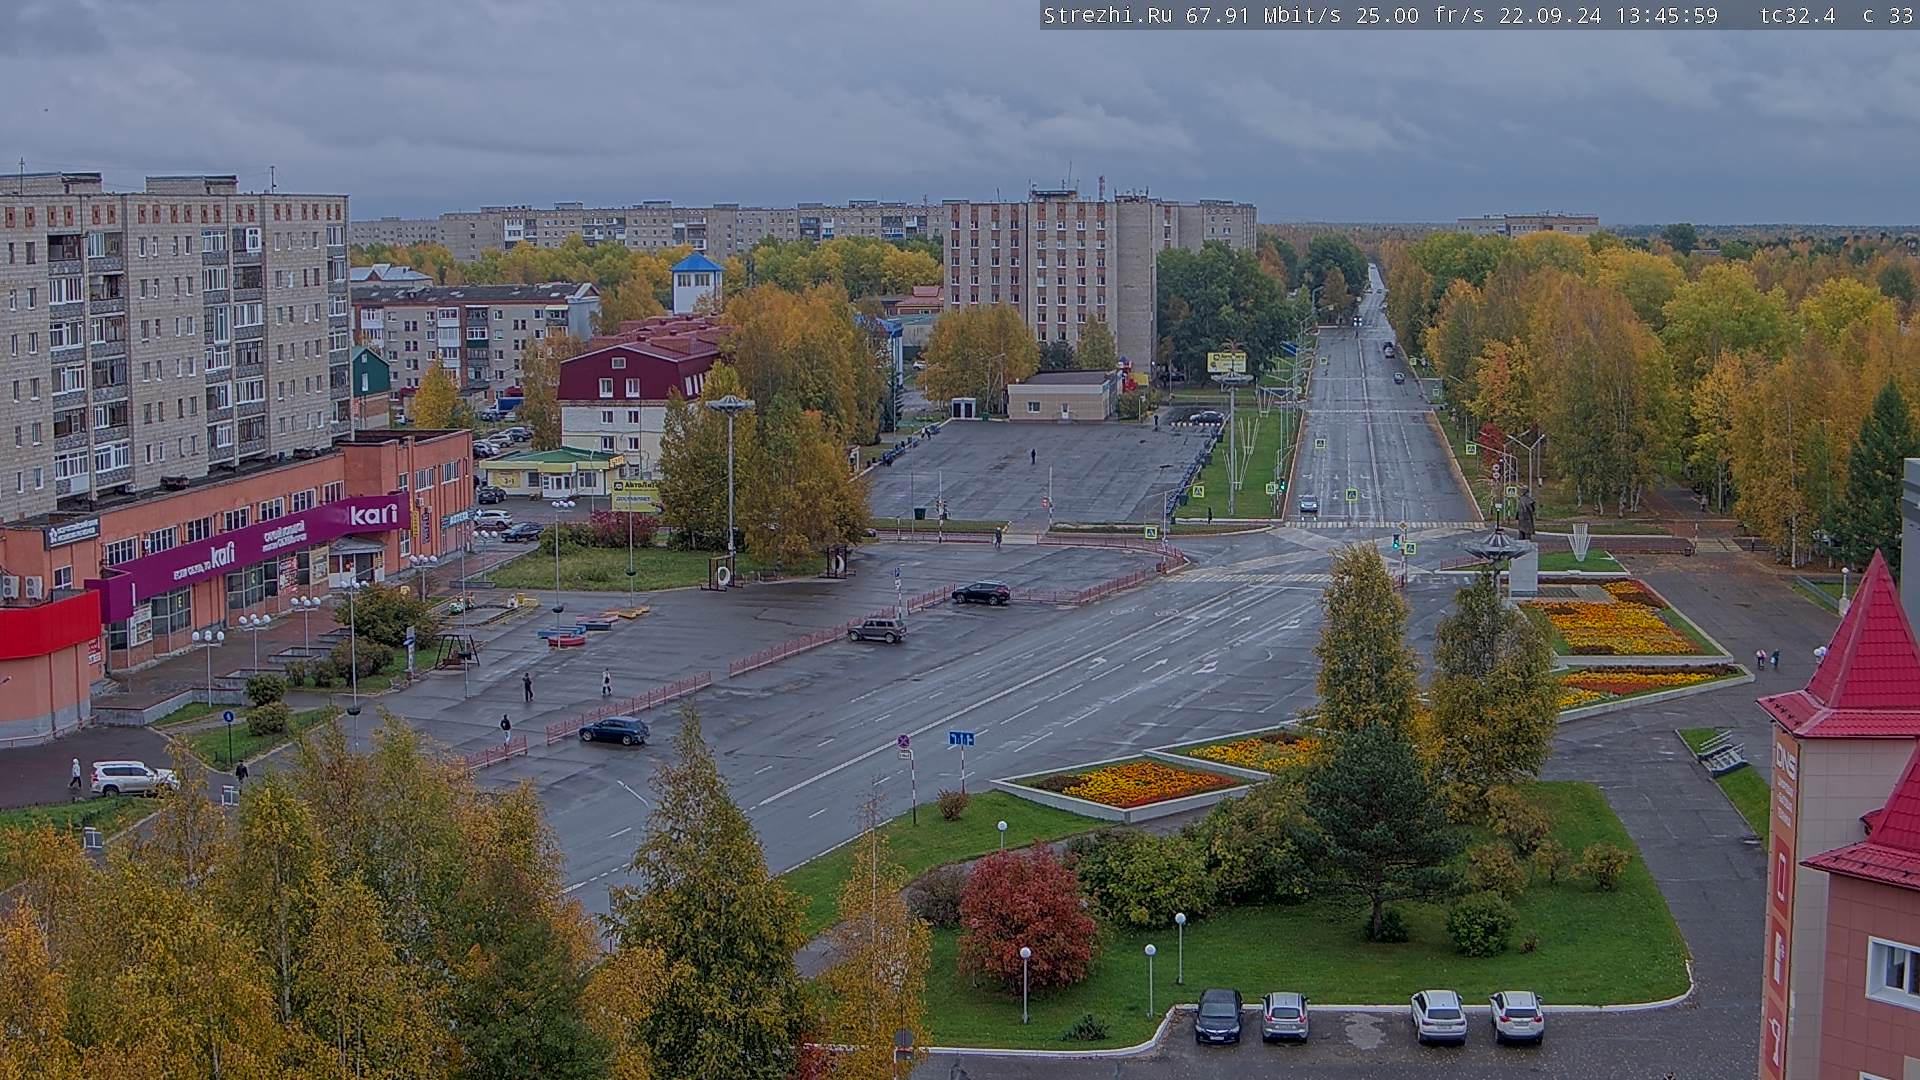The height and width of the screenshot is (1080, 1920).
Task: Select the tc32.4 overlay value
Action: [x=1797, y=15]
